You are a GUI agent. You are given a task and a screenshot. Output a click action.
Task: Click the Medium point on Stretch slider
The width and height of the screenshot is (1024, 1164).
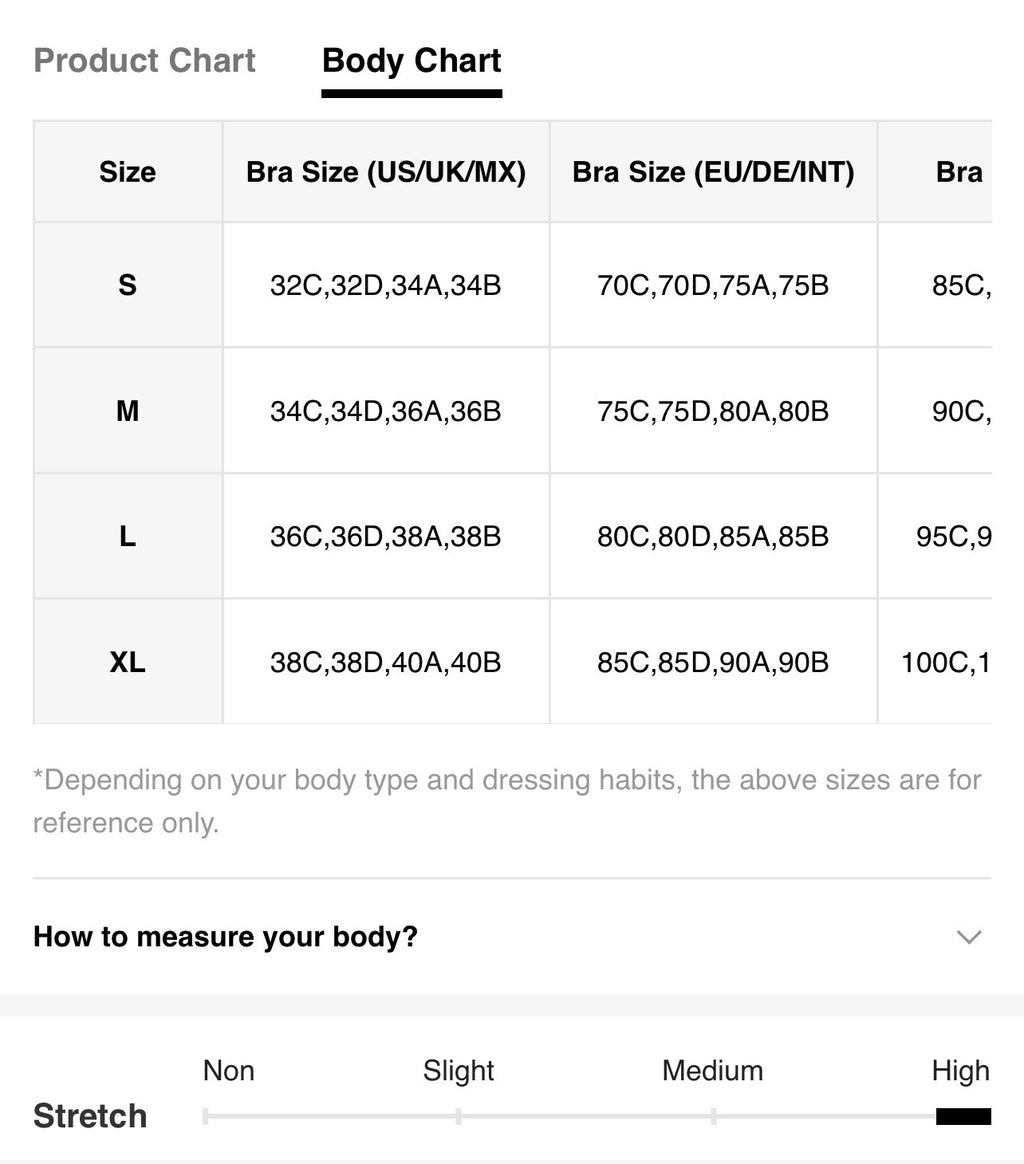(x=713, y=1116)
